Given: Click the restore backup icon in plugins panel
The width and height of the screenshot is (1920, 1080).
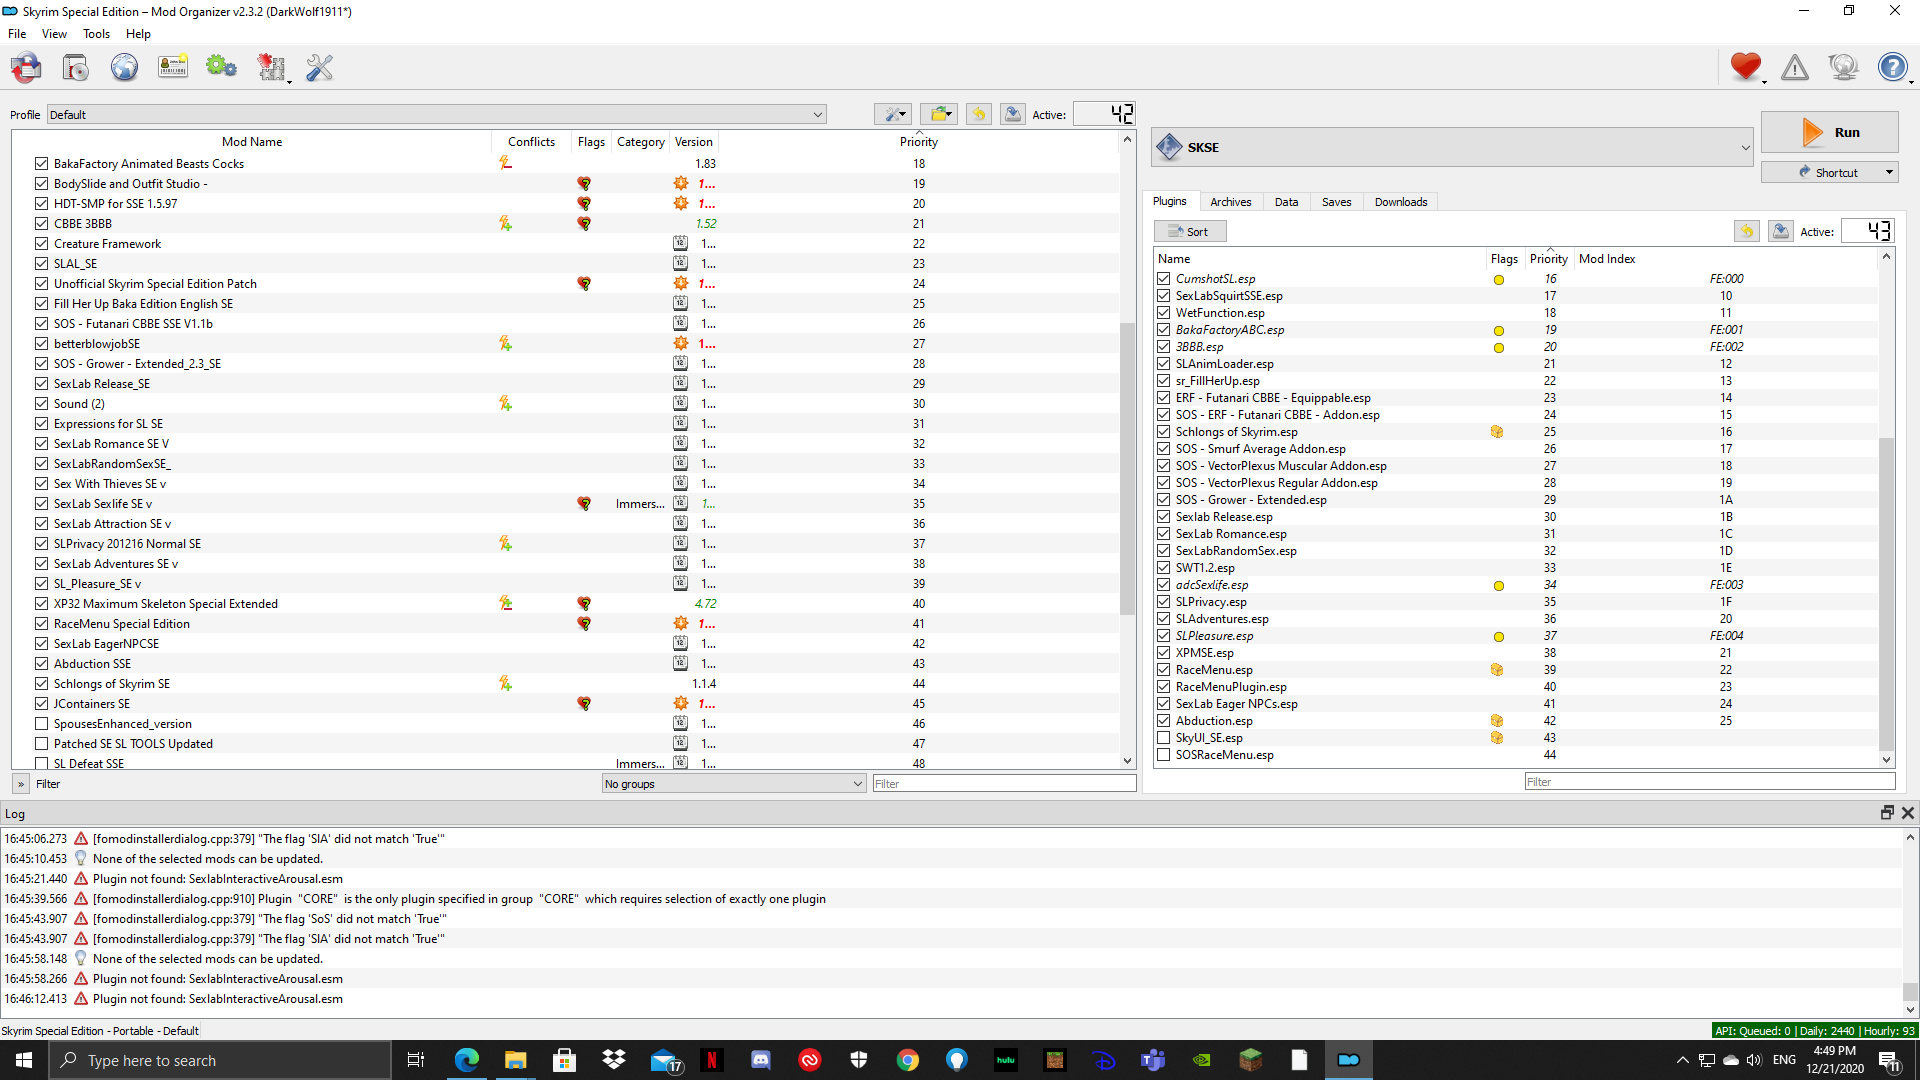Looking at the screenshot, I should (x=1747, y=231).
